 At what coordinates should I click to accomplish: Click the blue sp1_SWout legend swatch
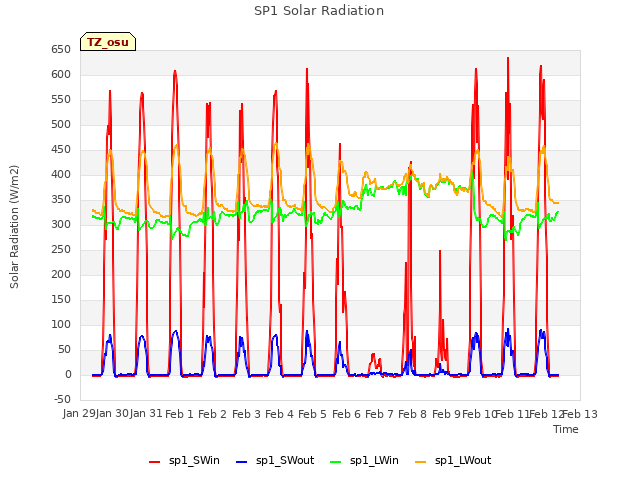pyautogui.click(x=242, y=462)
